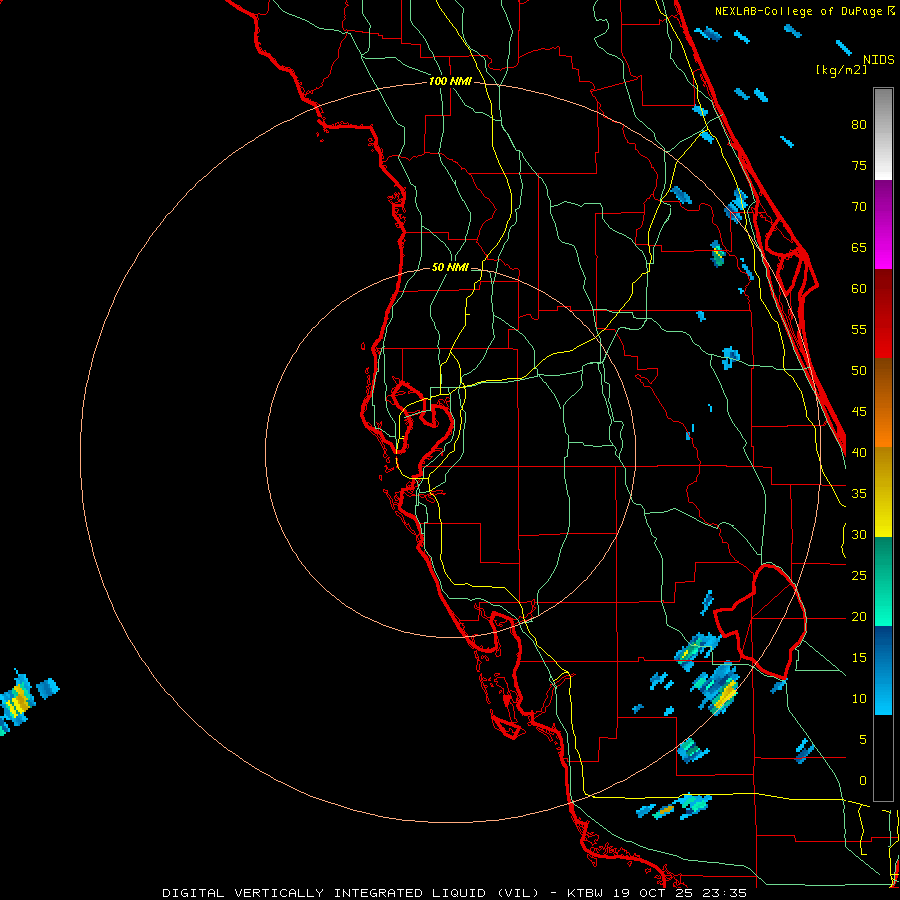Viewport: 900px width, 900px height.
Task: Click the yellow-cored storm cell in the Gulf
Action: click(17, 701)
